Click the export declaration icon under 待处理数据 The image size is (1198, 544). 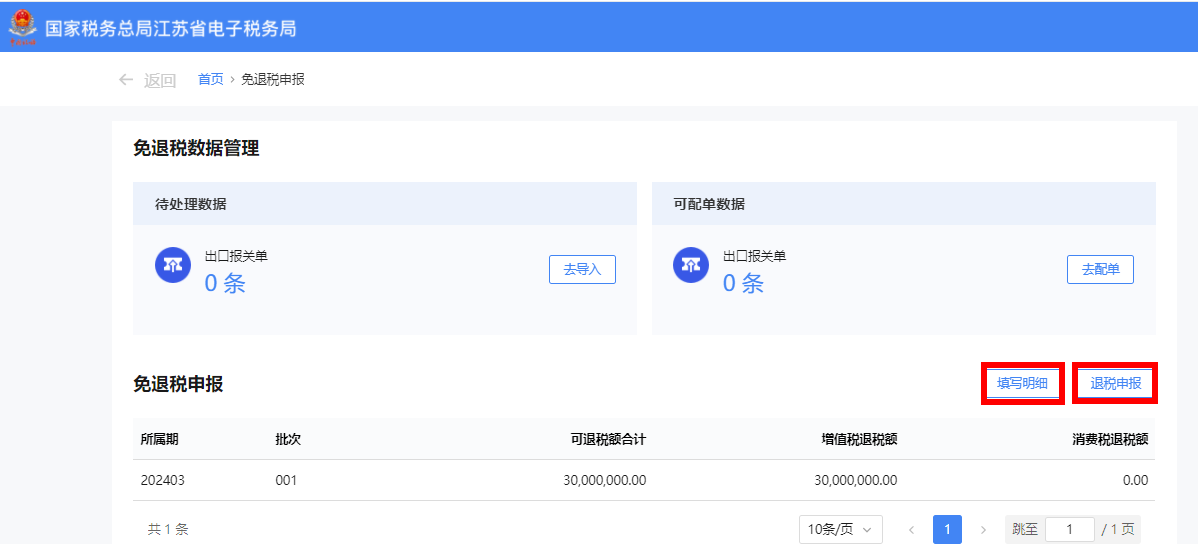(x=173, y=265)
